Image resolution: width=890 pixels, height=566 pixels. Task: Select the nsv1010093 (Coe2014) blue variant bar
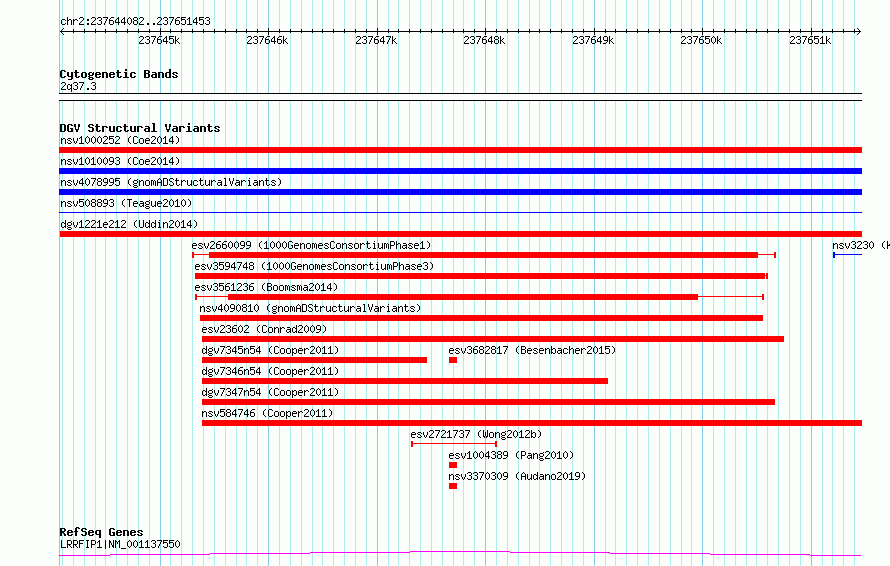pyautogui.click(x=460, y=171)
